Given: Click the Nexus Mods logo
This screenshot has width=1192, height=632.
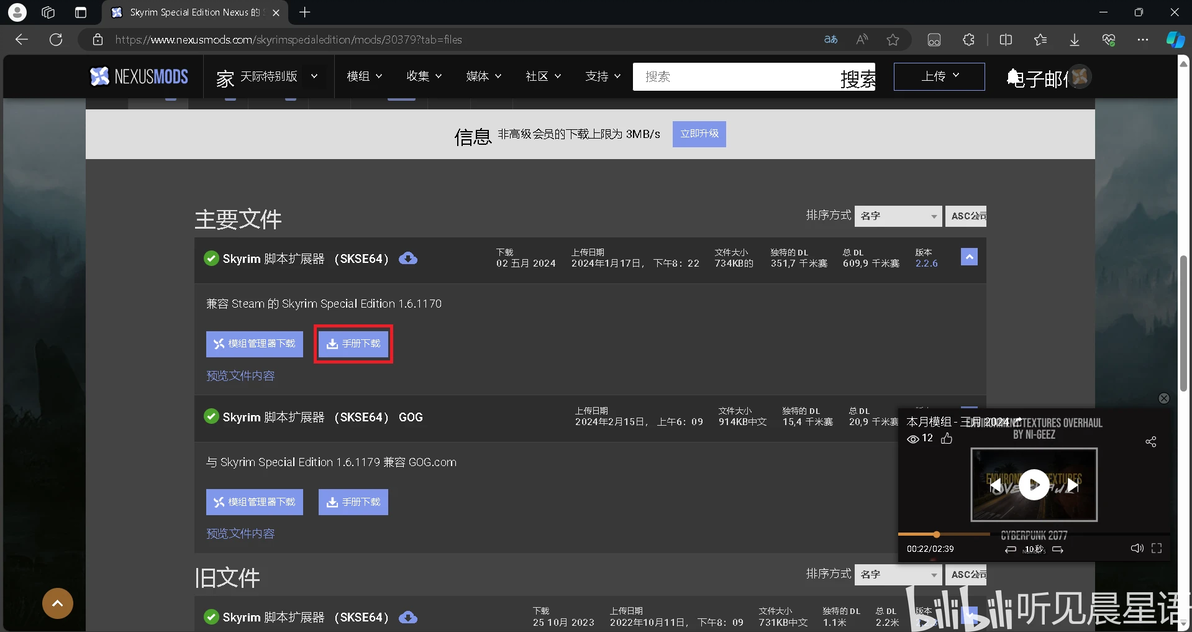Looking at the screenshot, I should click(x=138, y=76).
